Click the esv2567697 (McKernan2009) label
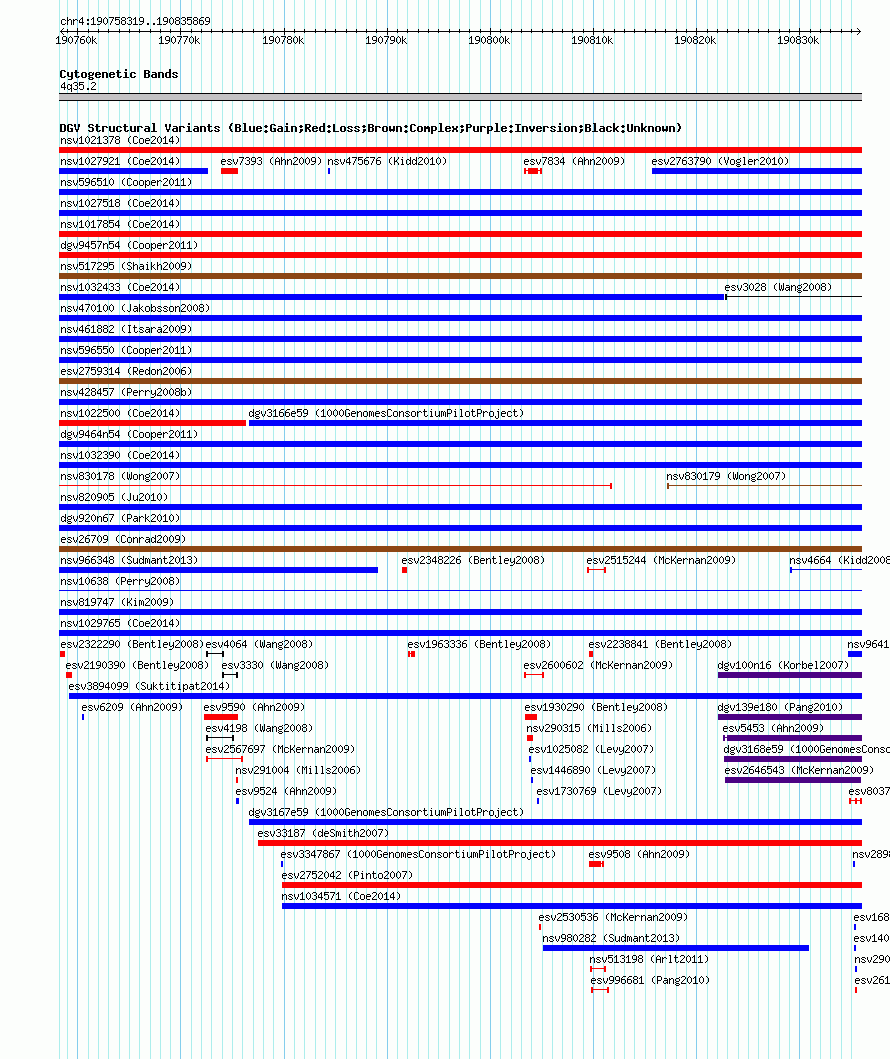This screenshot has height=1059, width=890. click(280, 749)
